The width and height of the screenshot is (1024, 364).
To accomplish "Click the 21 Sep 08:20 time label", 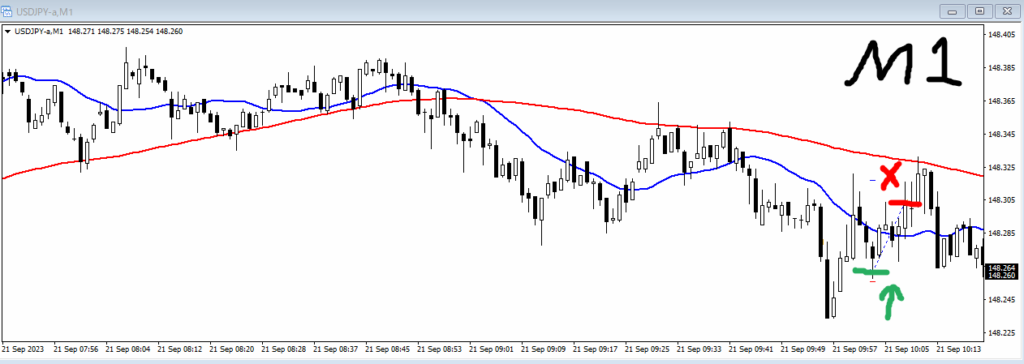I will pyautogui.click(x=231, y=349).
